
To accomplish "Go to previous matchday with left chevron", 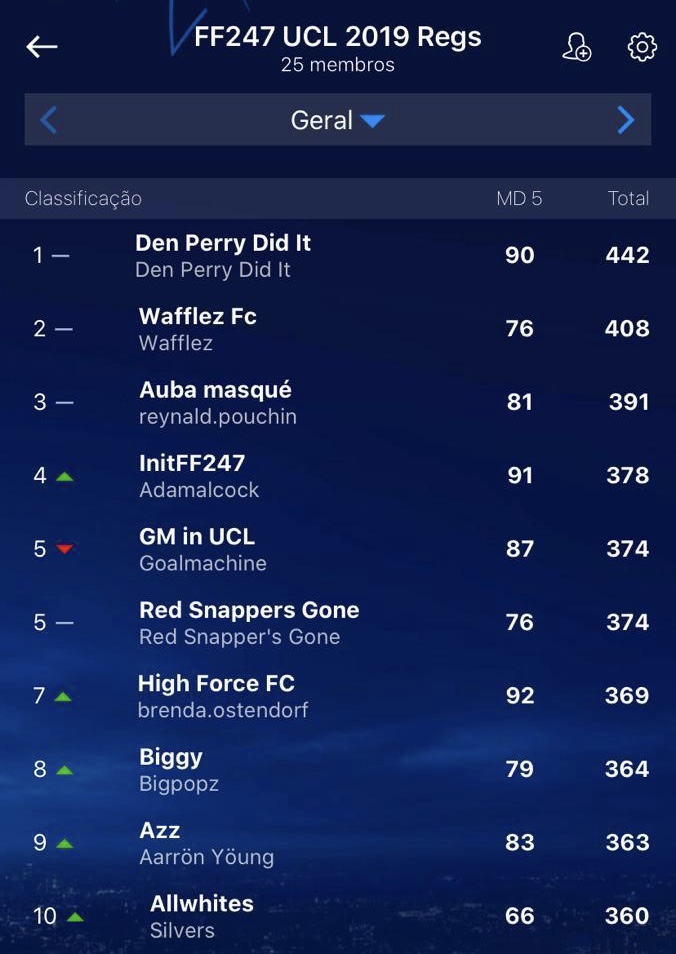I will click(x=49, y=120).
